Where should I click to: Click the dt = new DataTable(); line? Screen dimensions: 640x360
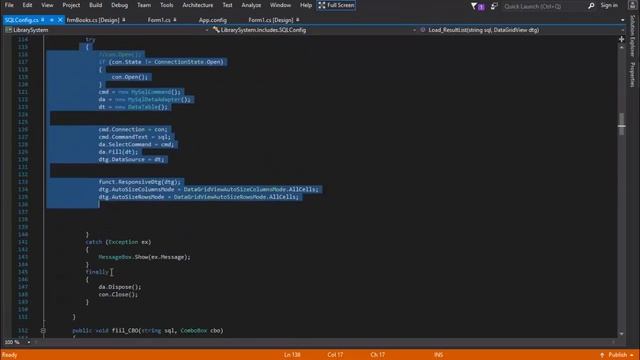[x=133, y=107]
